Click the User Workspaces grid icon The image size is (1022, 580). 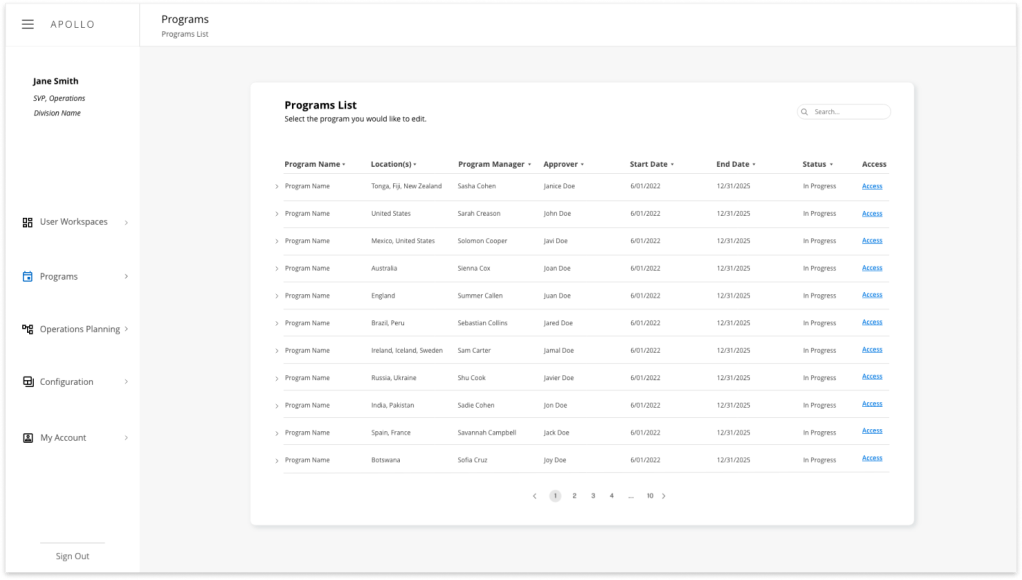coord(28,222)
